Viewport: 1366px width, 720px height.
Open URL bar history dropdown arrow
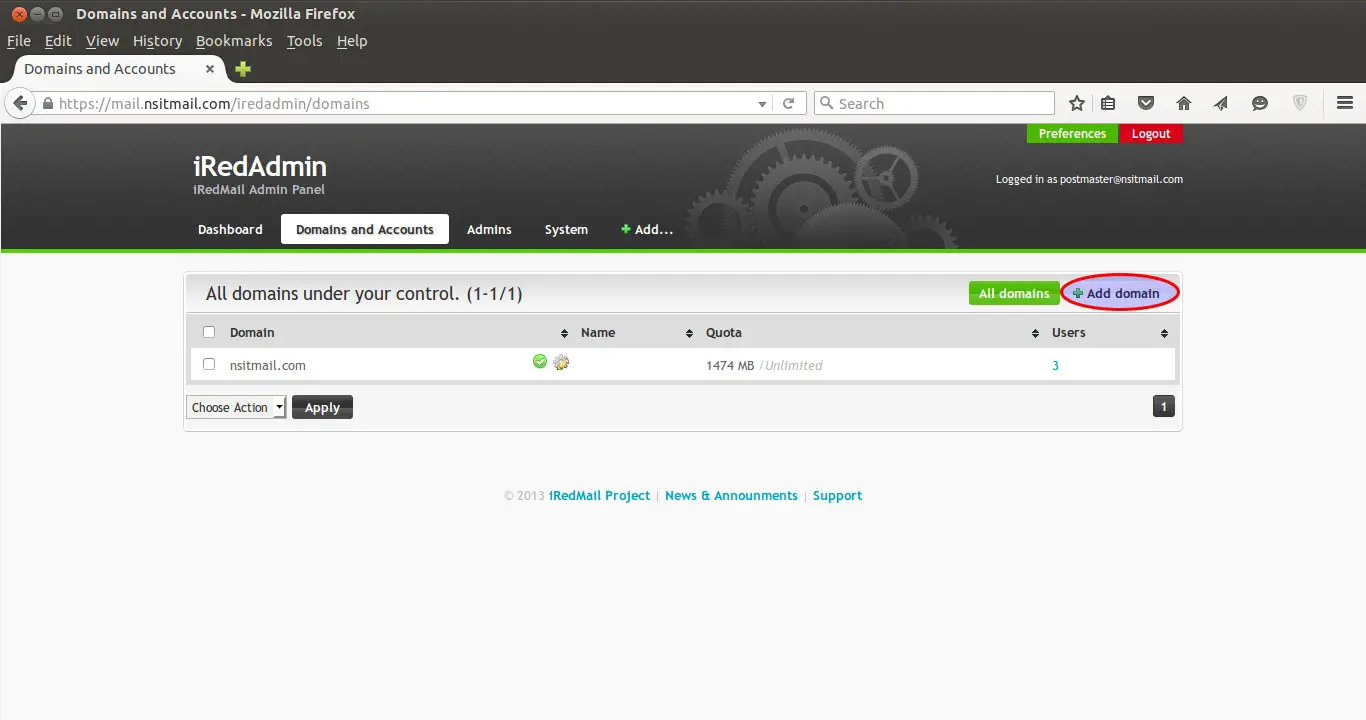click(763, 104)
